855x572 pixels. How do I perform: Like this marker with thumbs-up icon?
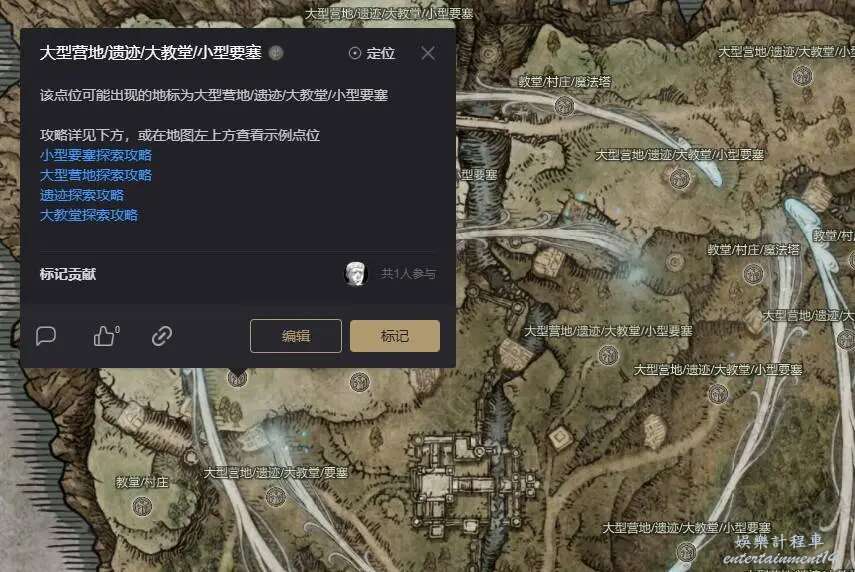coord(106,335)
